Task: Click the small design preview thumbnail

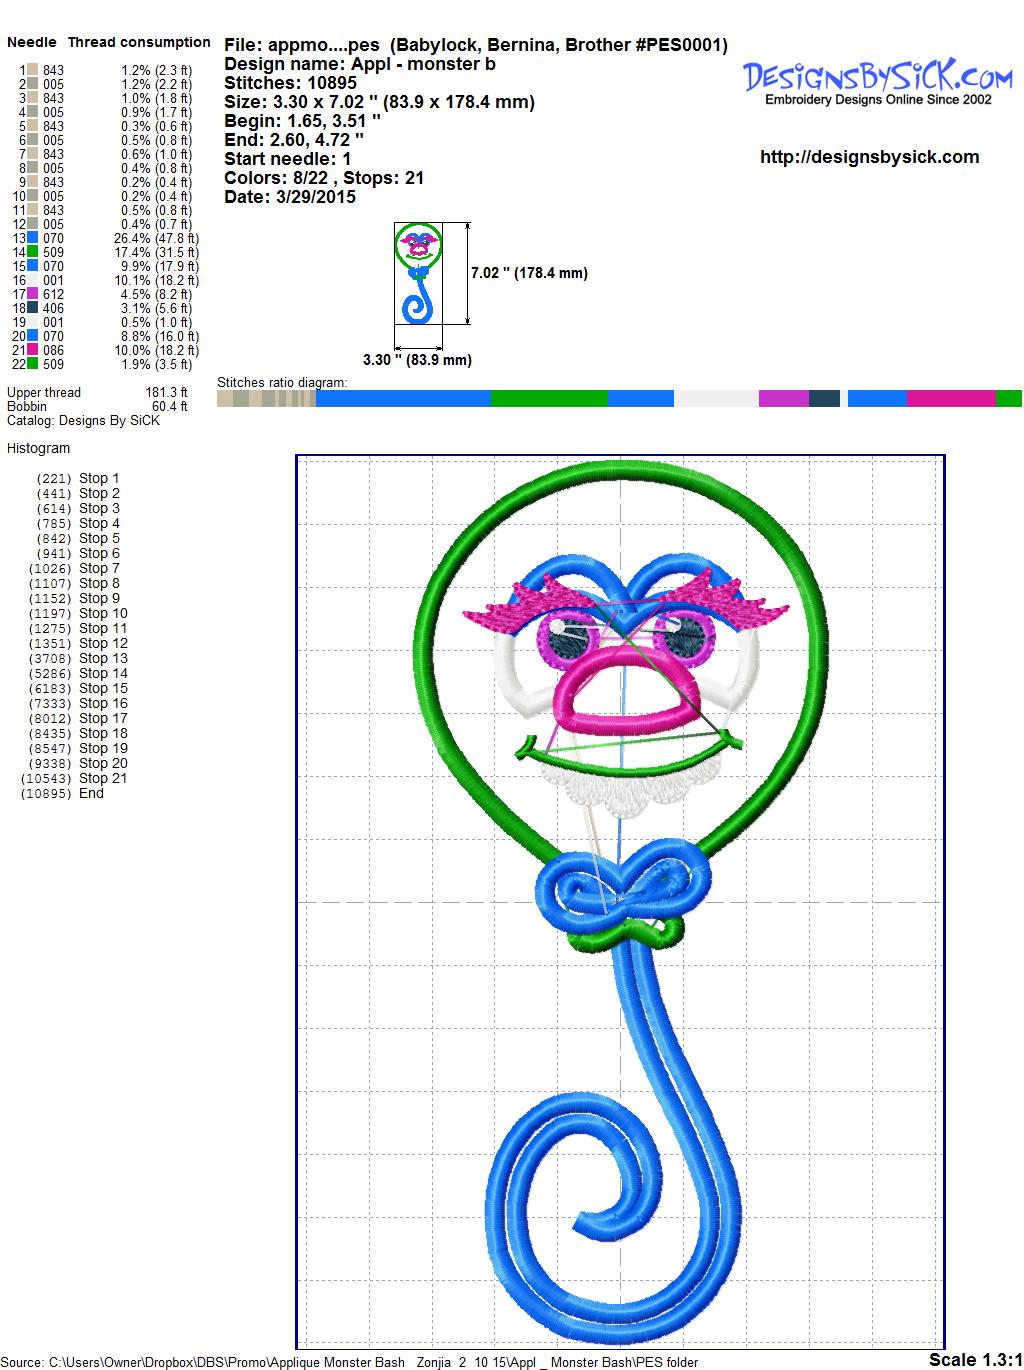Action: coord(418,272)
